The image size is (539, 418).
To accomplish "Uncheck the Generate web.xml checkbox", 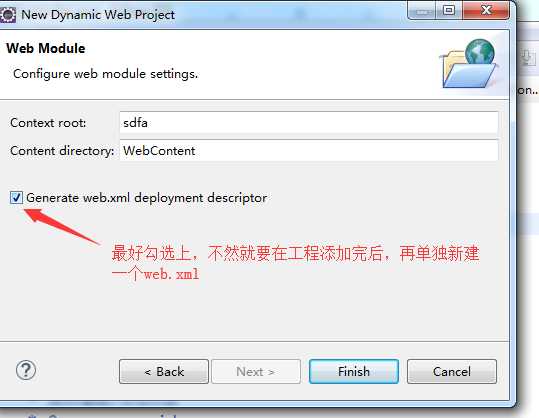I will (x=16, y=198).
